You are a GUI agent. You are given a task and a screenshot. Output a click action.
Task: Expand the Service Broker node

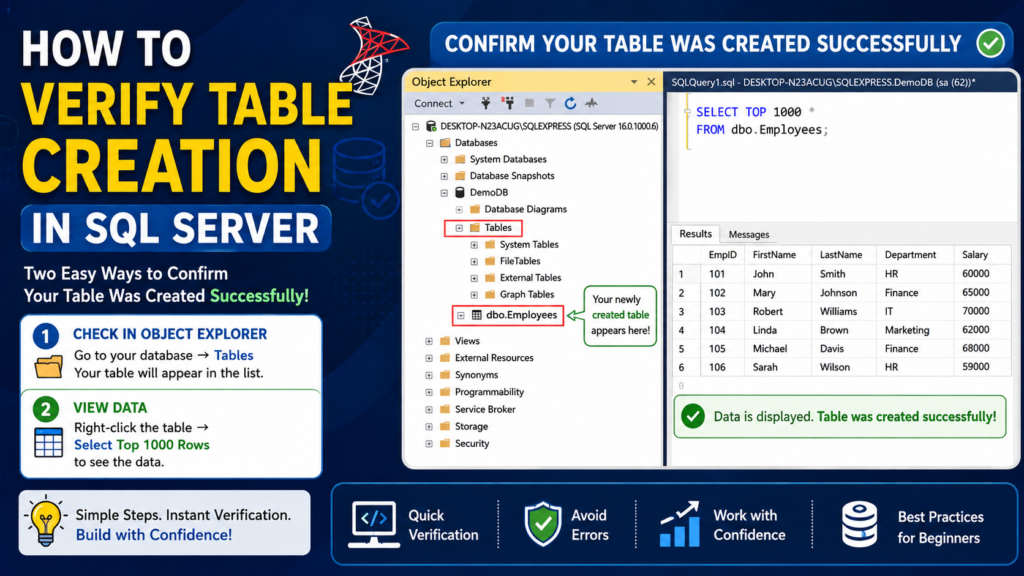429,409
